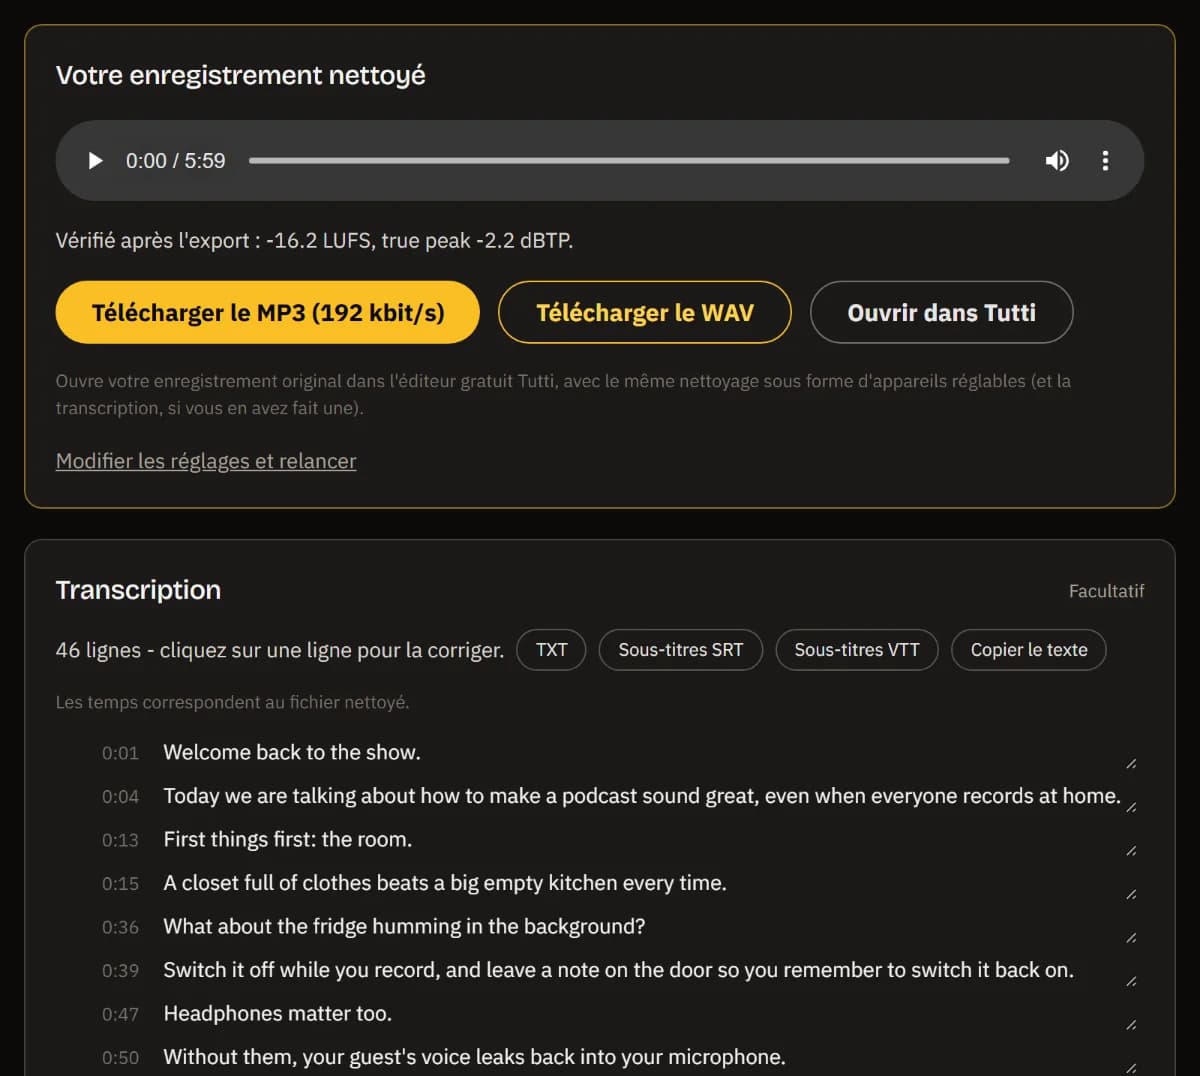Click resize handle of 'Welcome back' line
This screenshot has width=1200, height=1076.
[1131, 764]
